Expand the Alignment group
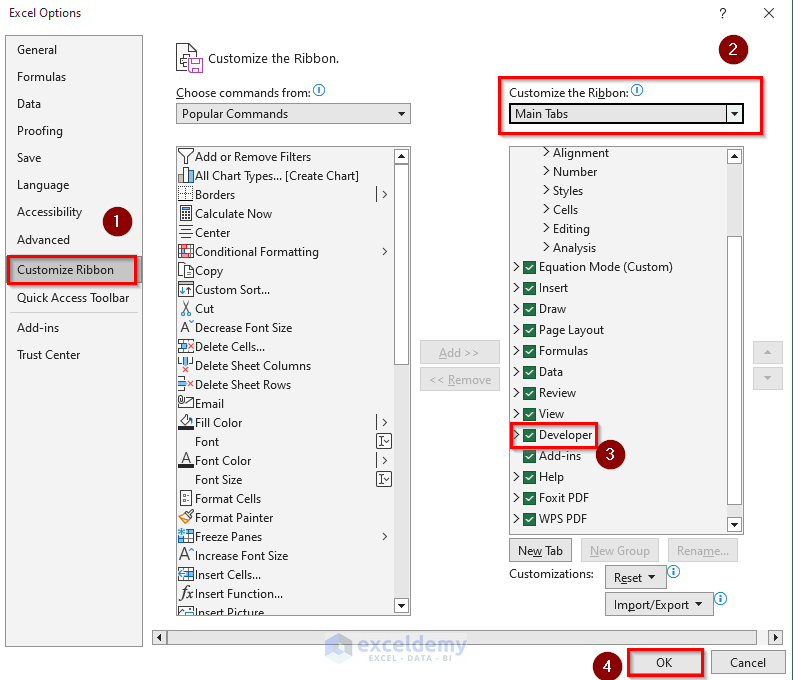The image size is (793, 680). click(546, 152)
